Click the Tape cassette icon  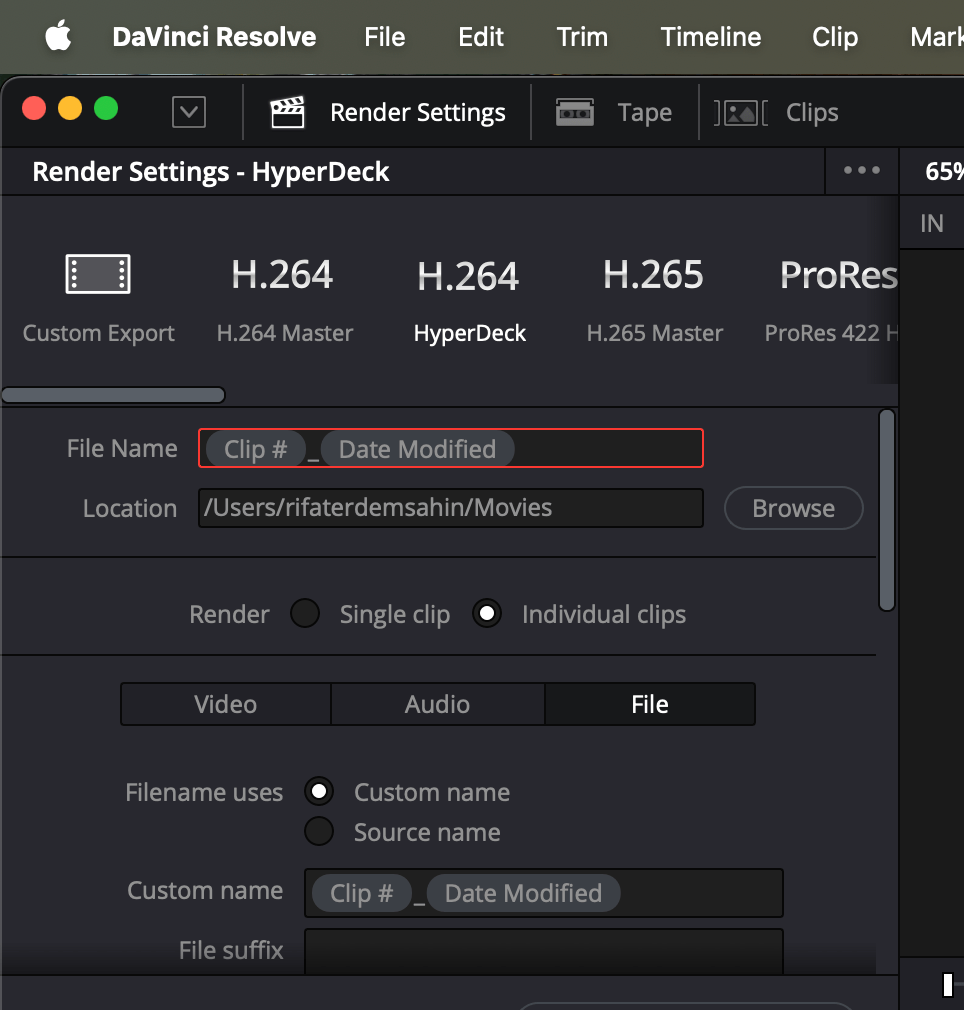(x=574, y=112)
